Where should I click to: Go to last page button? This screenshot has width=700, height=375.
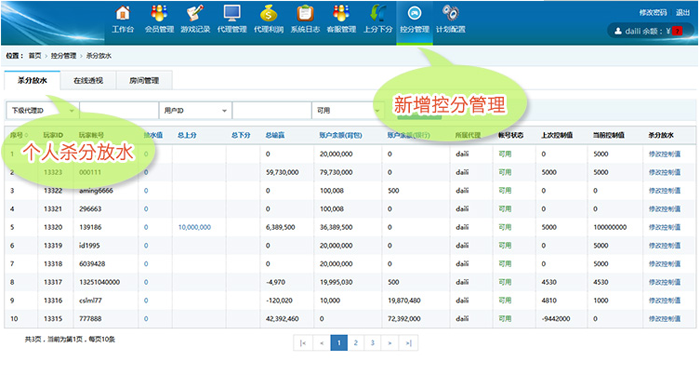pyautogui.click(x=408, y=343)
